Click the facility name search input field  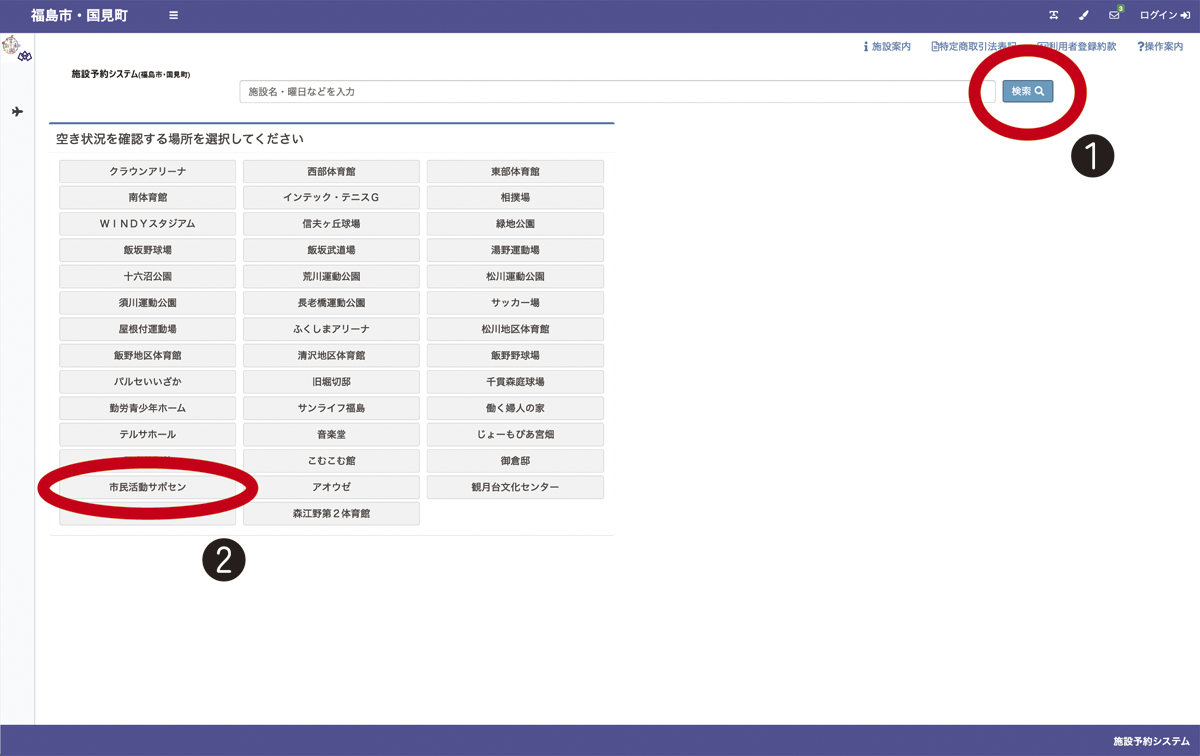(x=610, y=91)
